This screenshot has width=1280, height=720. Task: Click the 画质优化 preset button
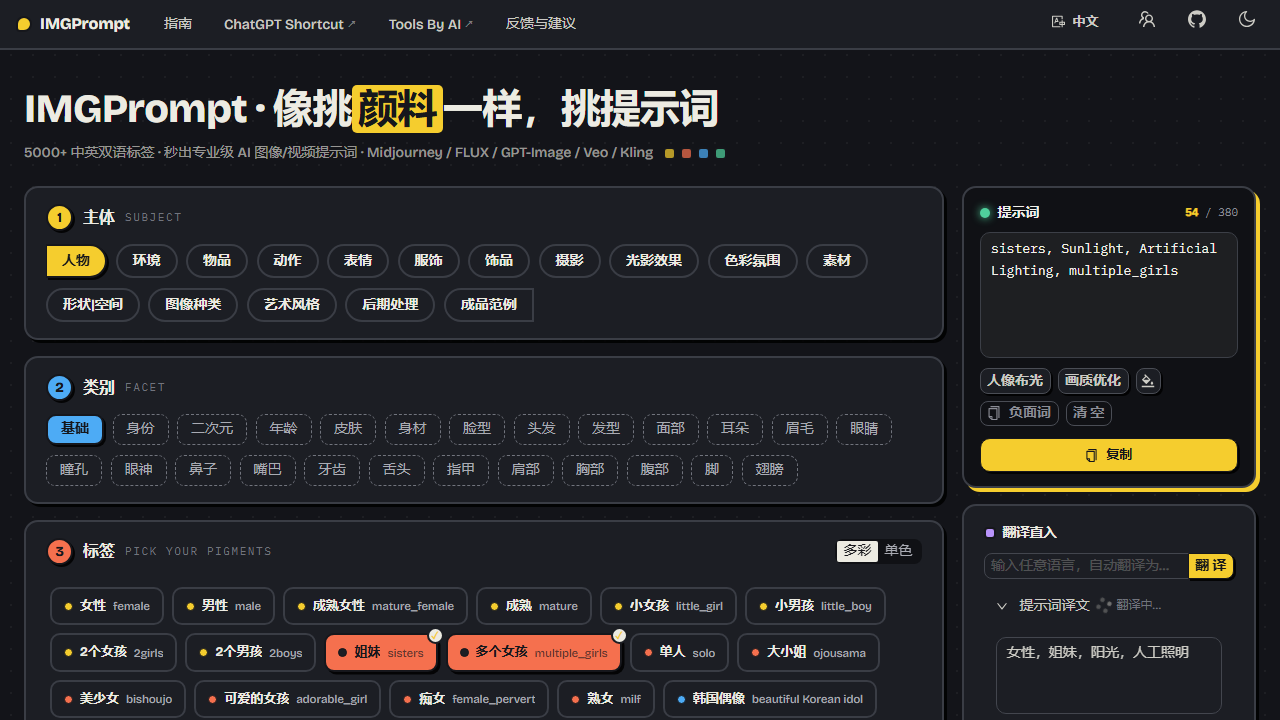(1093, 381)
